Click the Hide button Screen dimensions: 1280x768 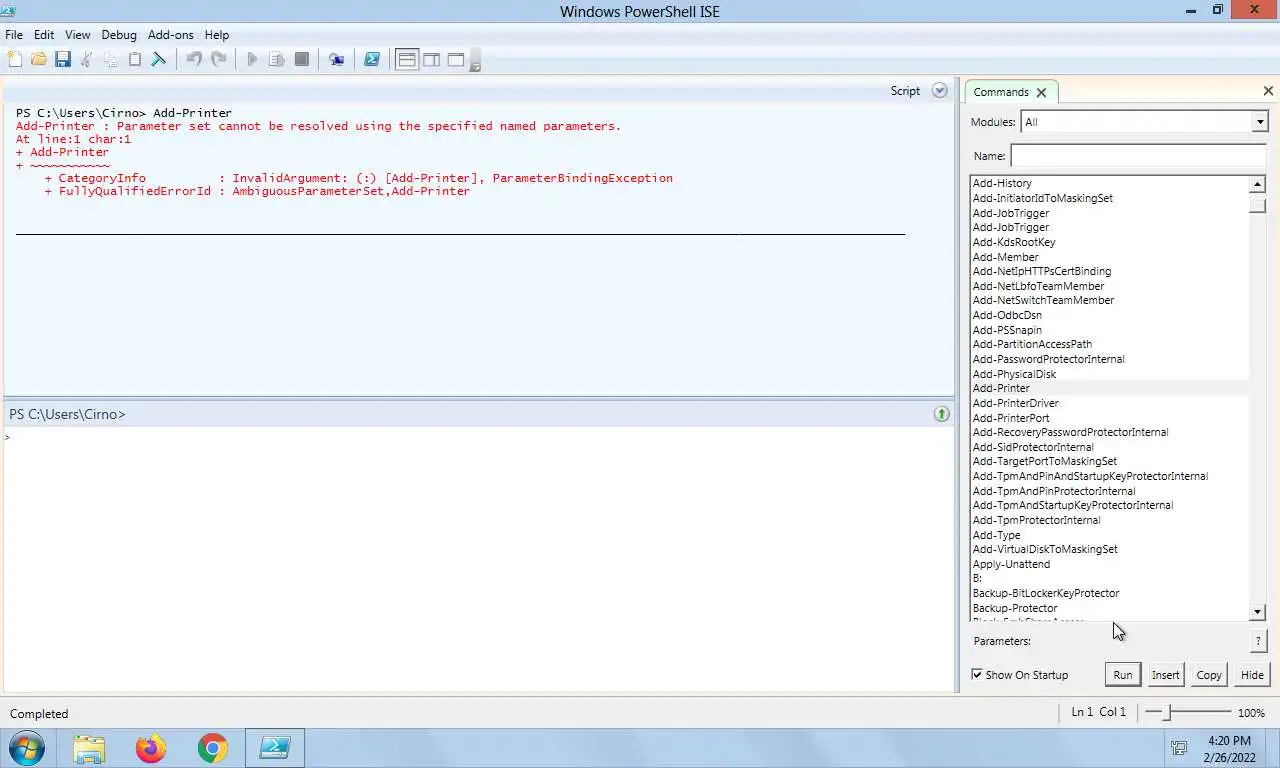pyautogui.click(x=1252, y=675)
